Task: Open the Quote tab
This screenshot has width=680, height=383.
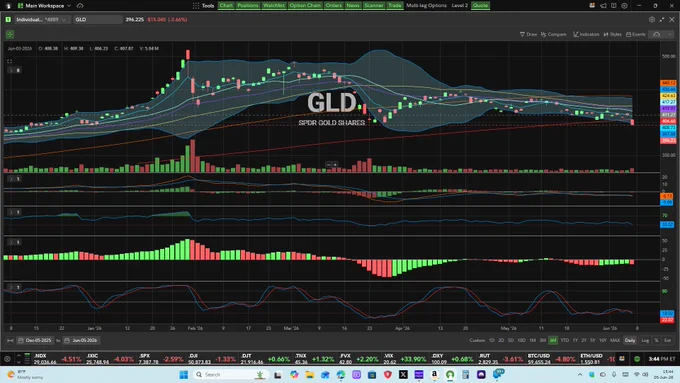Action: click(480, 6)
